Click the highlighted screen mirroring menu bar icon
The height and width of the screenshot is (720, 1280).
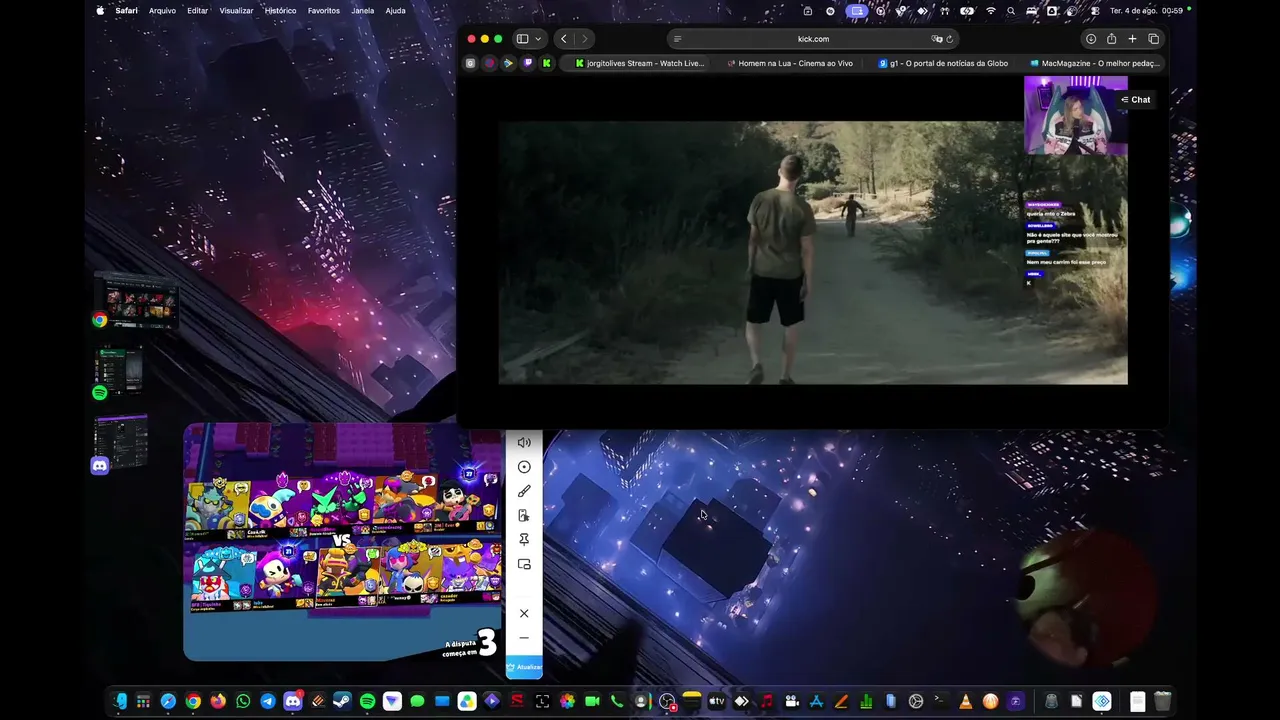click(x=856, y=11)
